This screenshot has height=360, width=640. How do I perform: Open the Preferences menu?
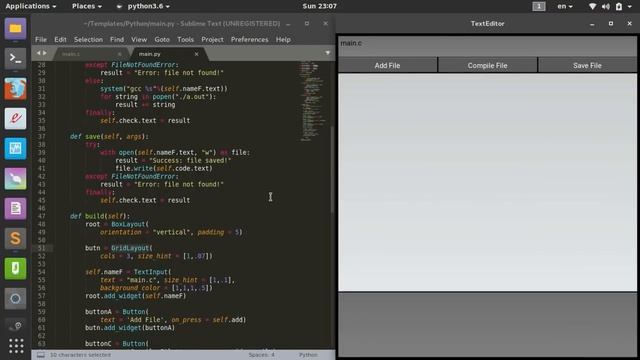click(x=249, y=40)
